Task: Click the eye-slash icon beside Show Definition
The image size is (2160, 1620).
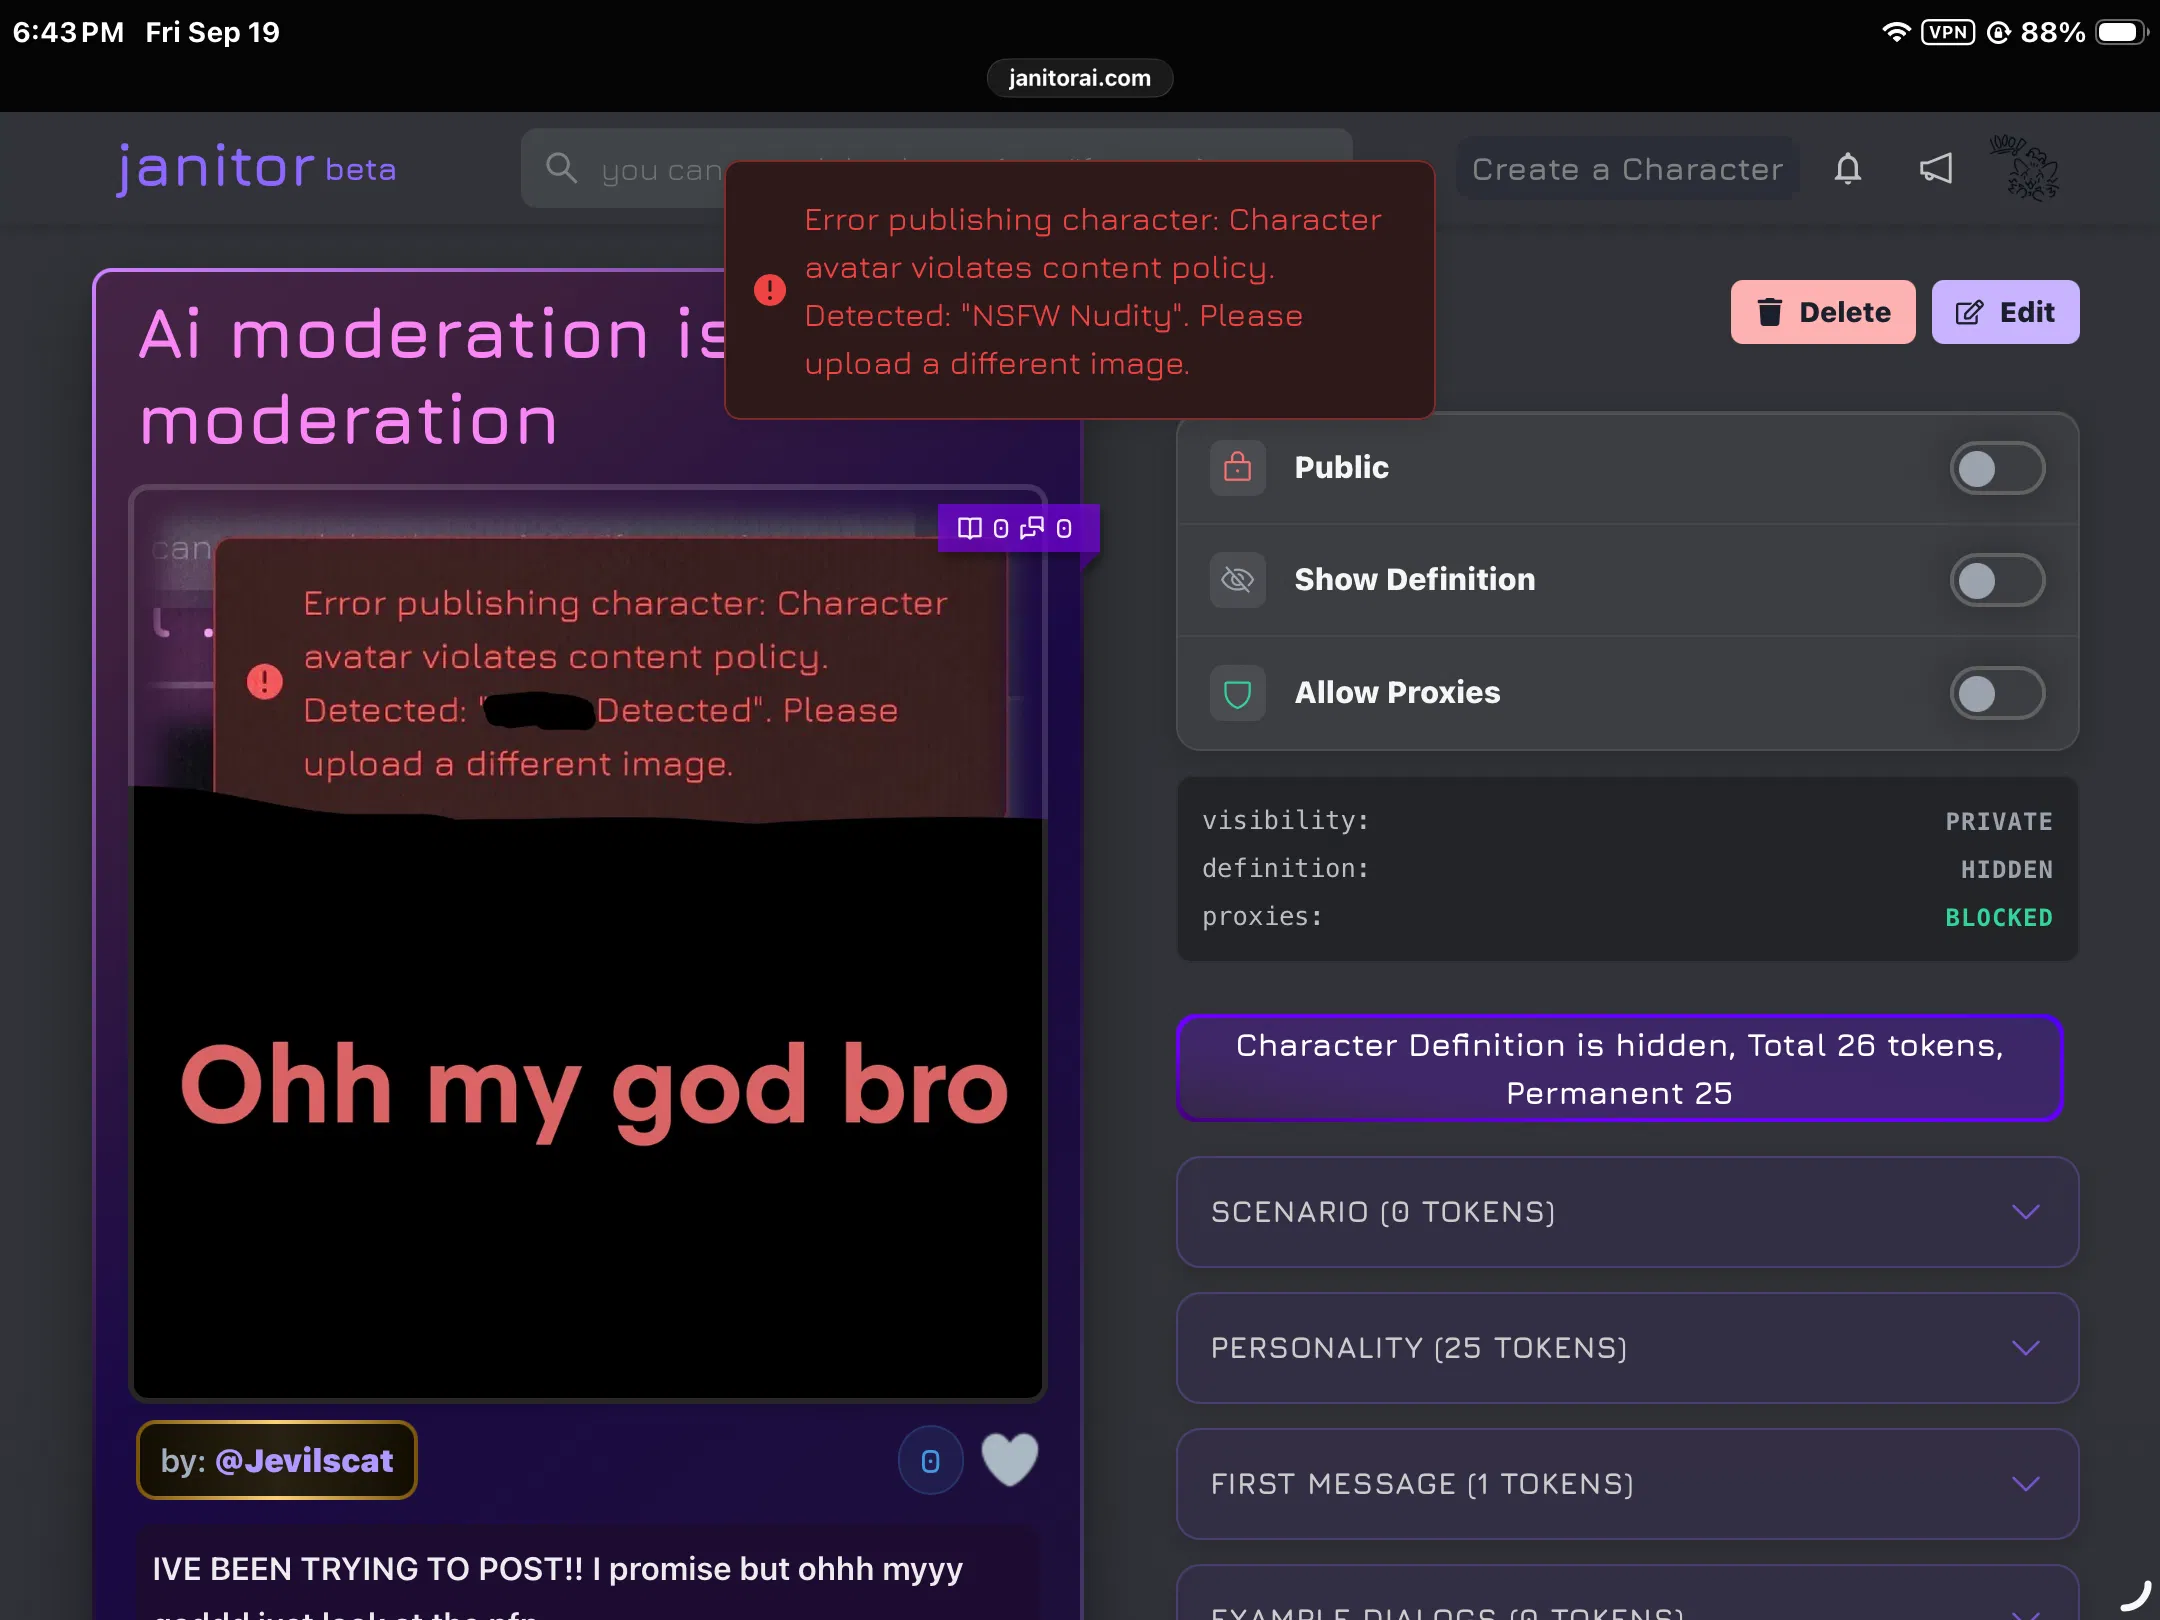Action: click(x=1237, y=579)
